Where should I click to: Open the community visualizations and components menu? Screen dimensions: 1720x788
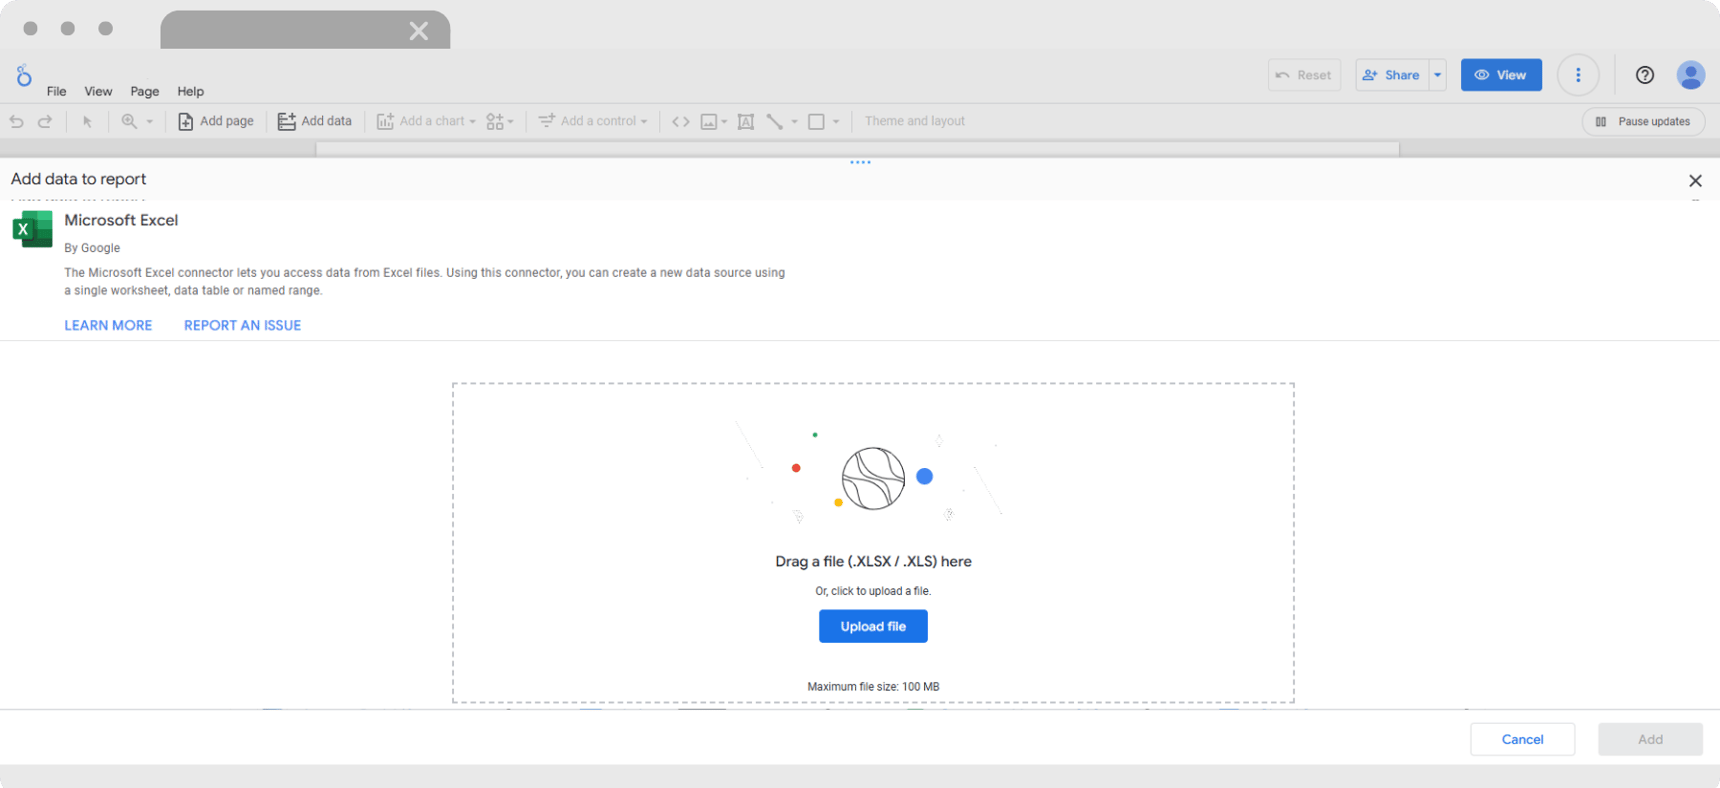(x=500, y=121)
